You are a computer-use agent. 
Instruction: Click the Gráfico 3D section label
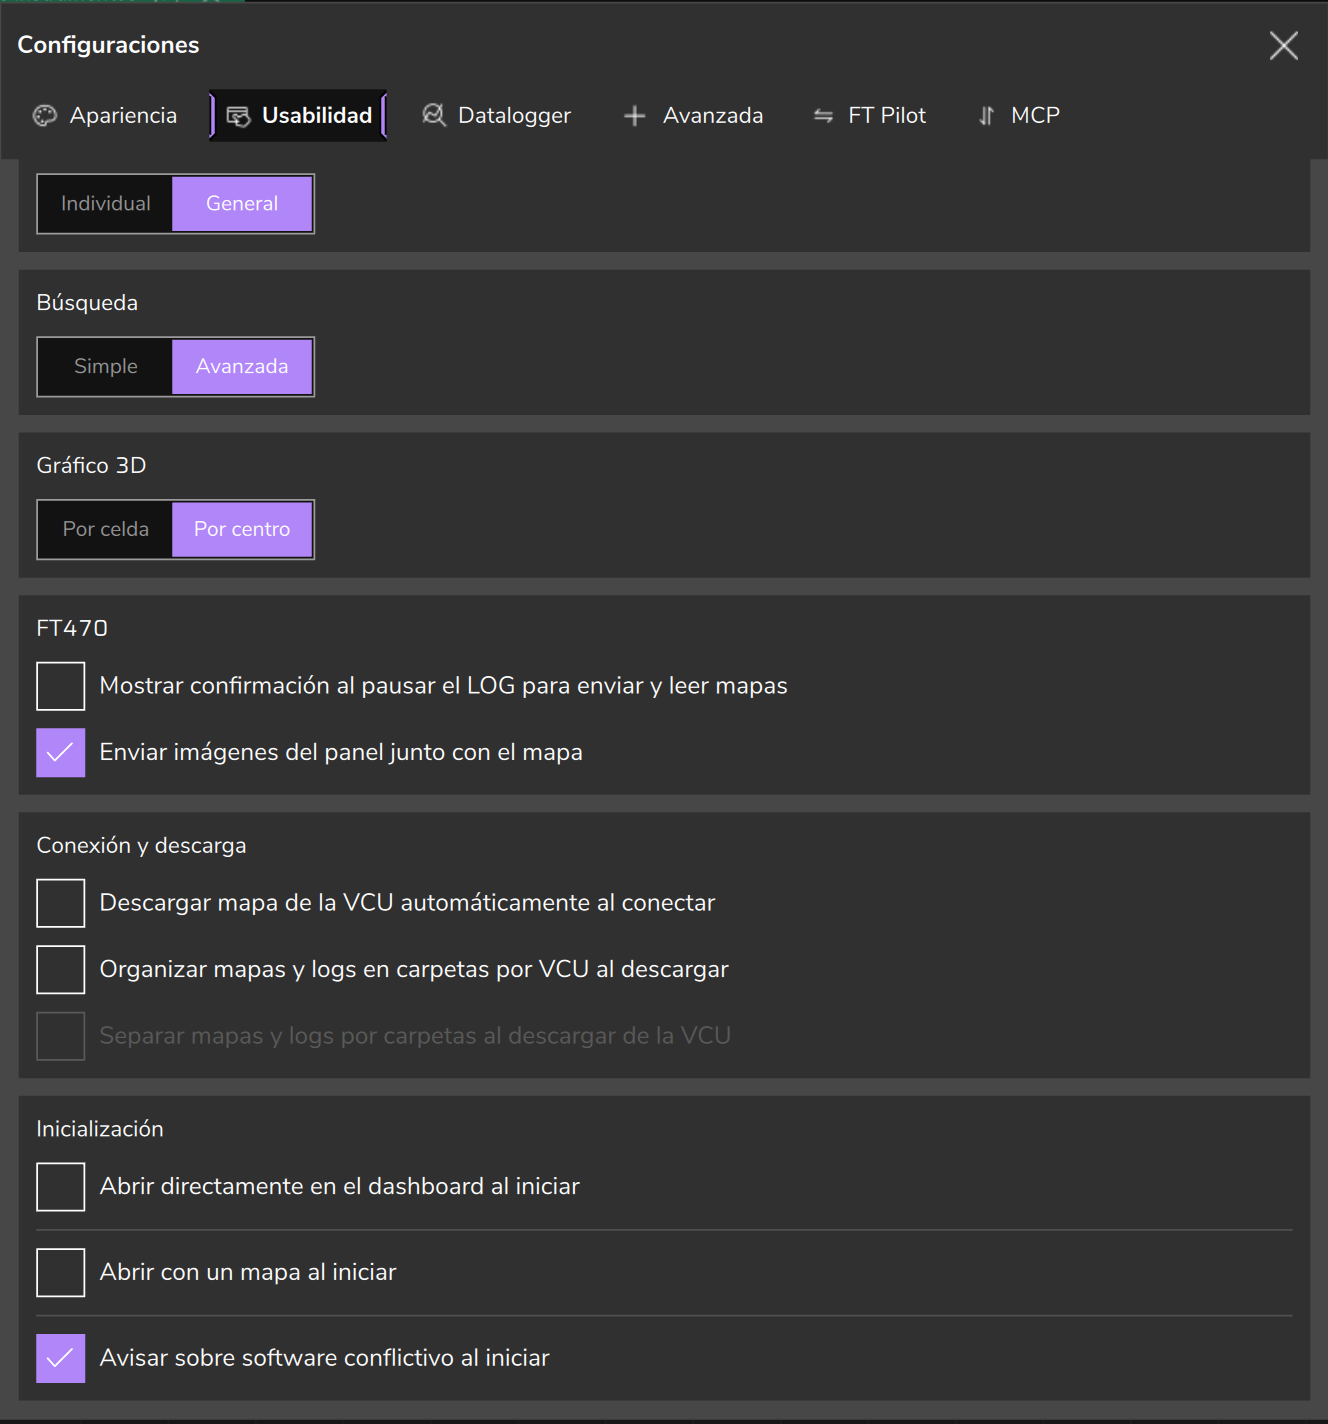(x=91, y=466)
